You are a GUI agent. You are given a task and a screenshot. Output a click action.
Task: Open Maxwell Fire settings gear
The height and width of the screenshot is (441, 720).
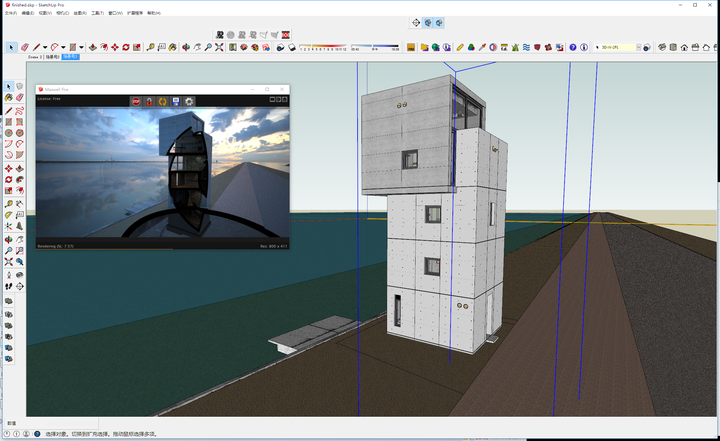pos(189,101)
